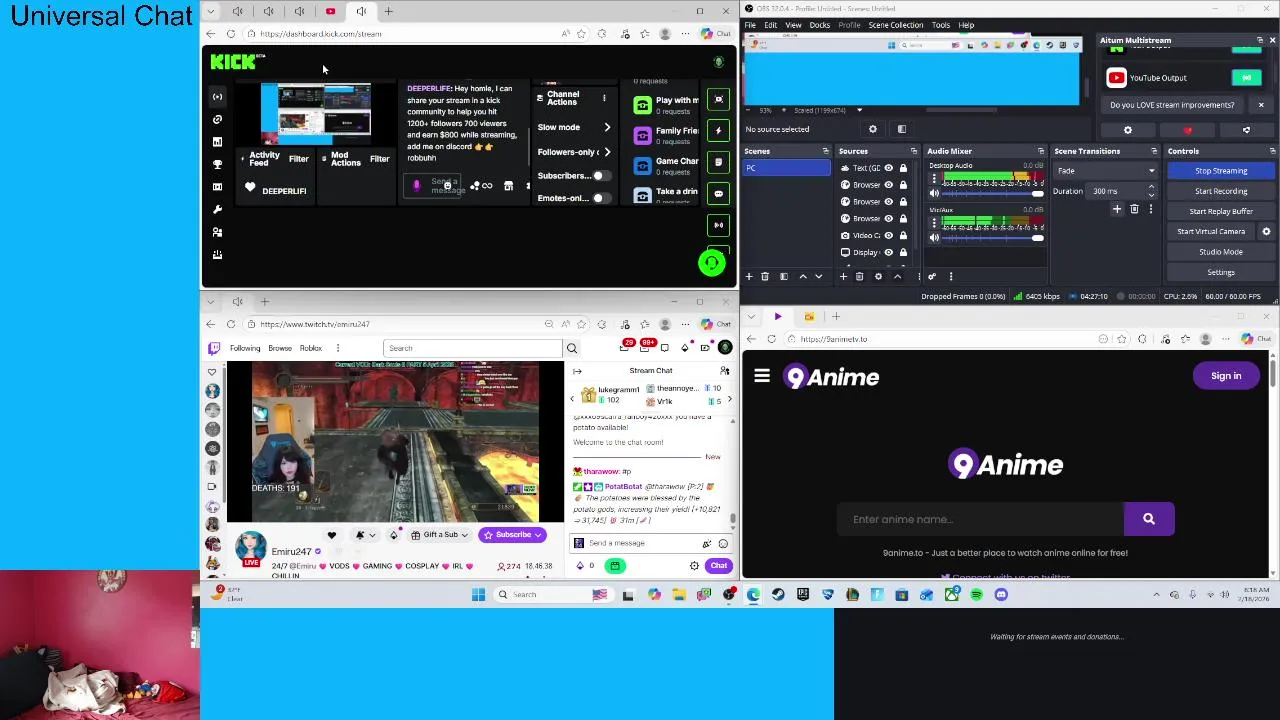Open OBS Audio Mixer advanced properties gears icon

tap(931, 276)
